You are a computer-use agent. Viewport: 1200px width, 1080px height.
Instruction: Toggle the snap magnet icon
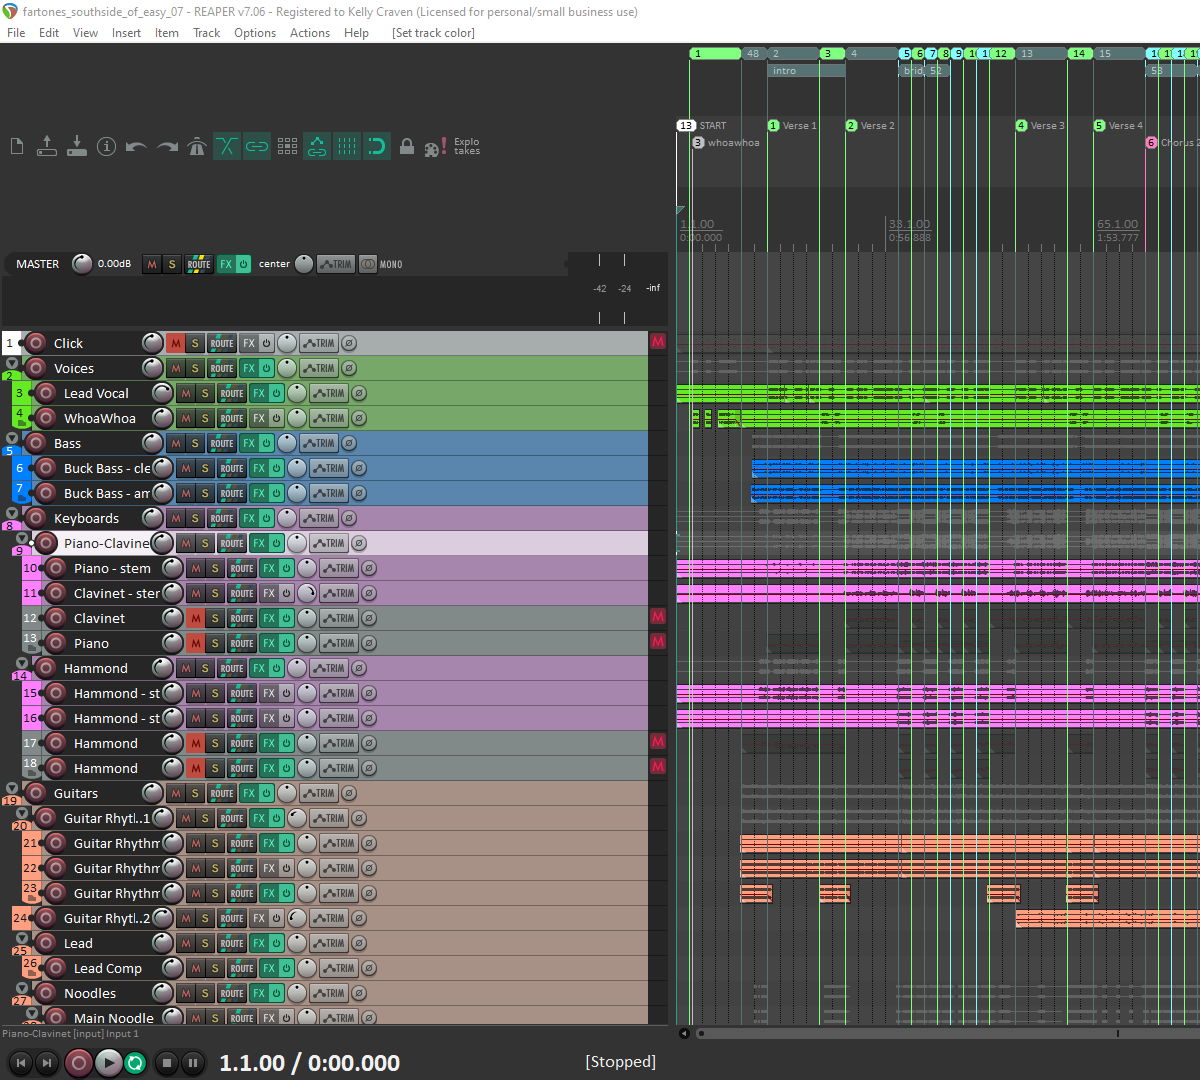[x=377, y=147]
